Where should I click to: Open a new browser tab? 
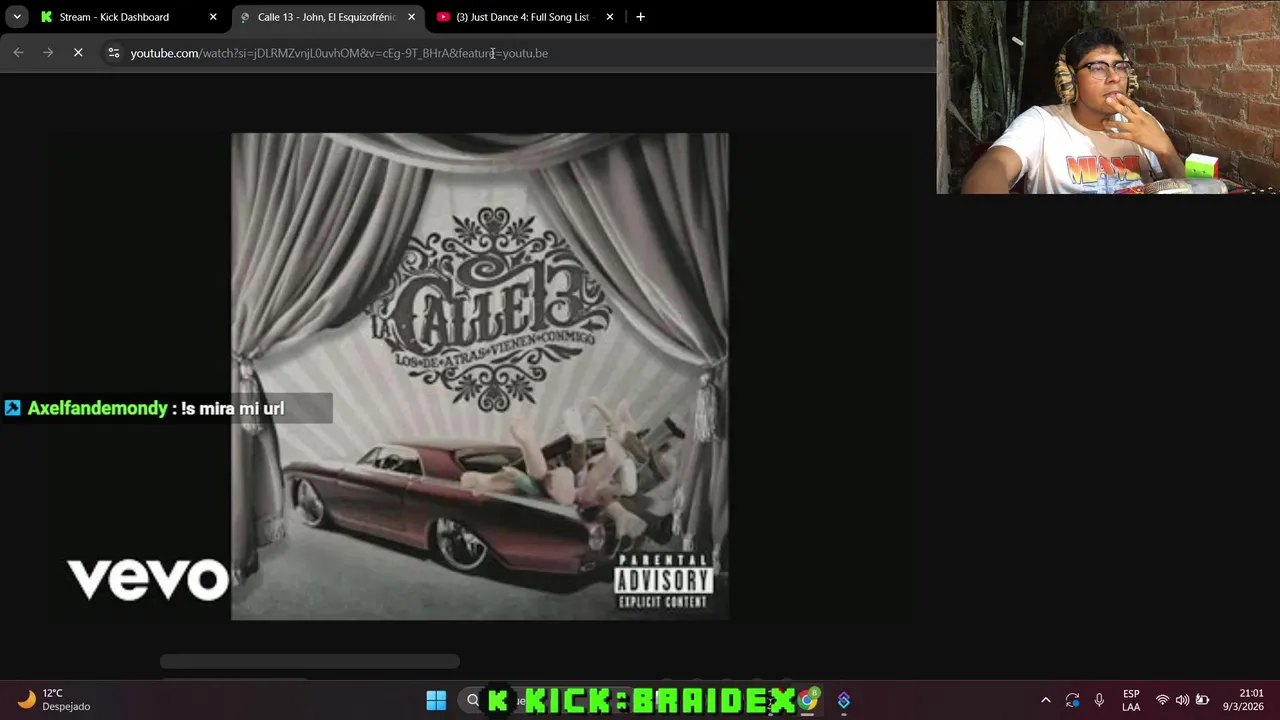click(x=641, y=17)
